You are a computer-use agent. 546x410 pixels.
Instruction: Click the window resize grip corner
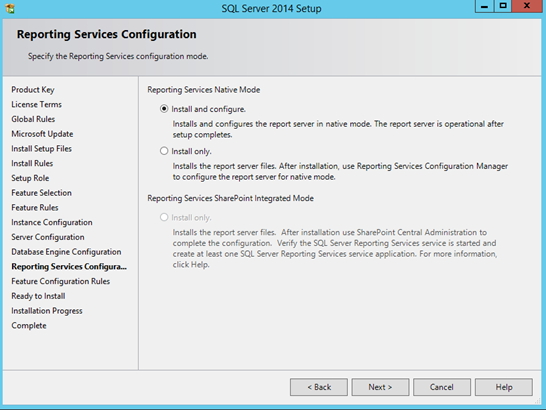[538, 402]
